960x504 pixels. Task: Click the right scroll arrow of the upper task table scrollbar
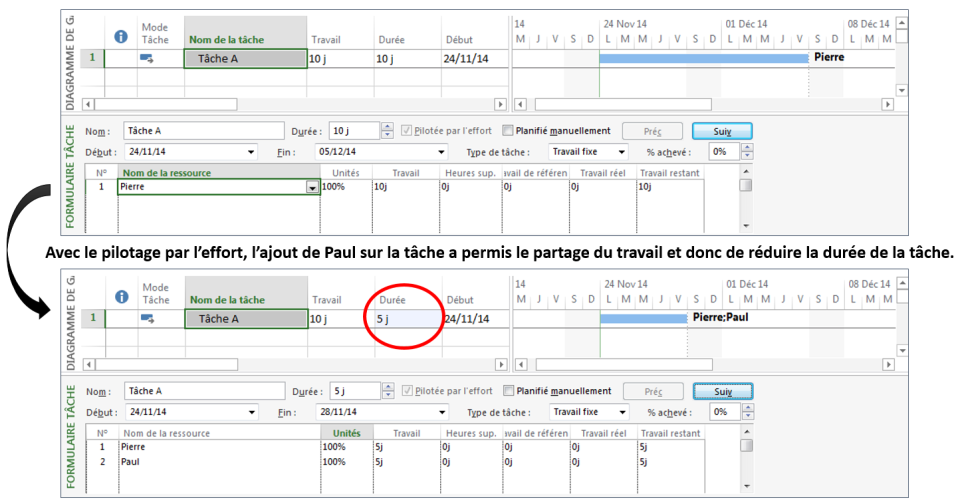click(501, 104)
